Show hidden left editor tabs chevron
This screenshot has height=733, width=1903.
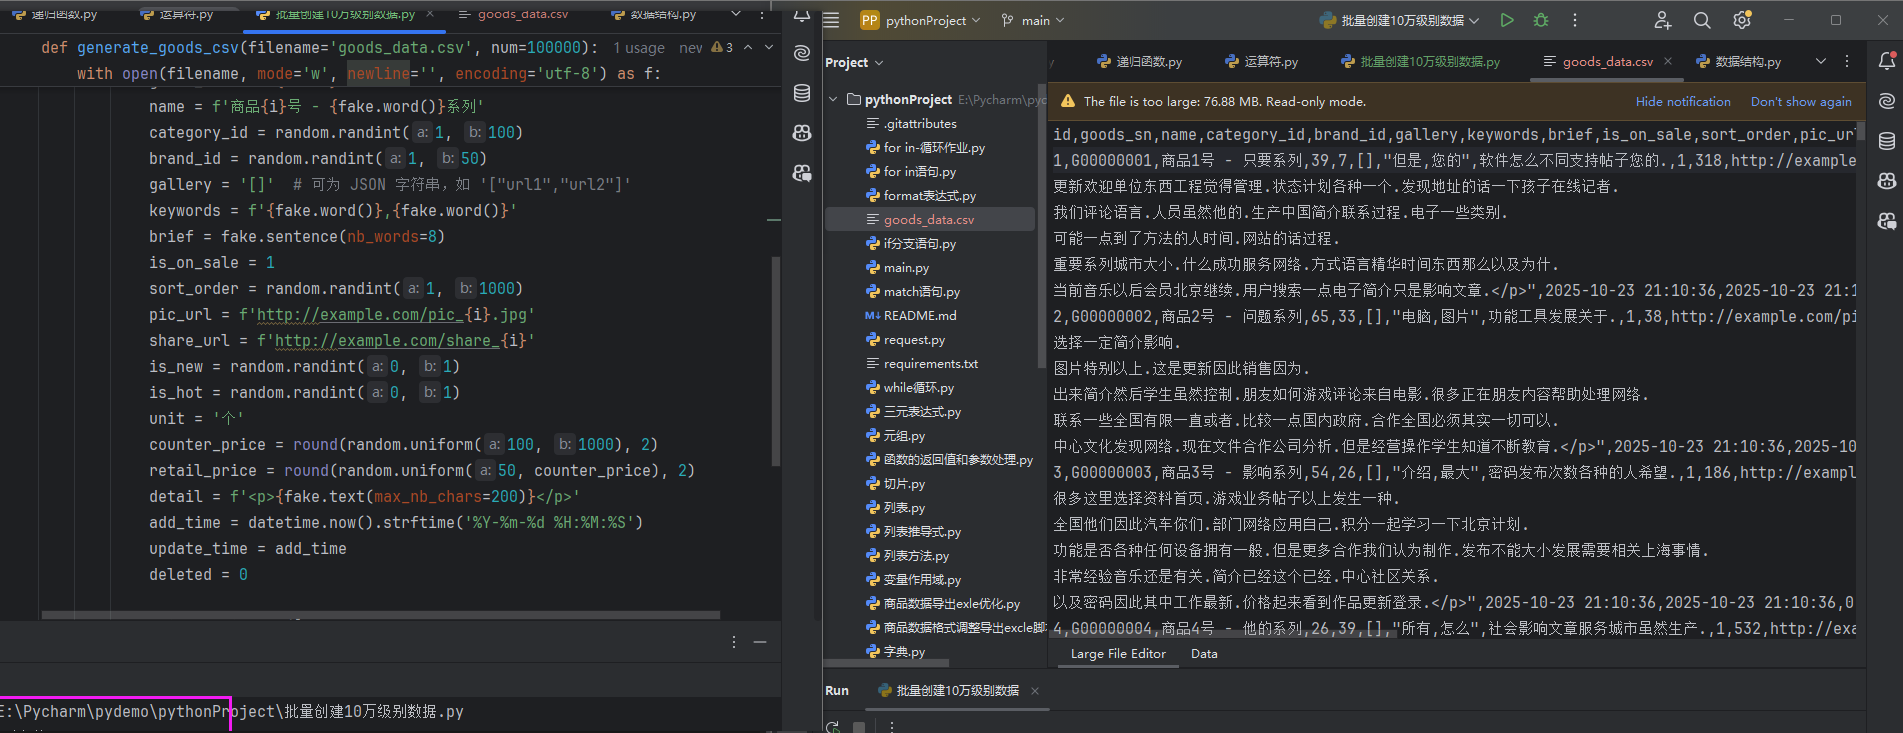[x=736, y=14]
